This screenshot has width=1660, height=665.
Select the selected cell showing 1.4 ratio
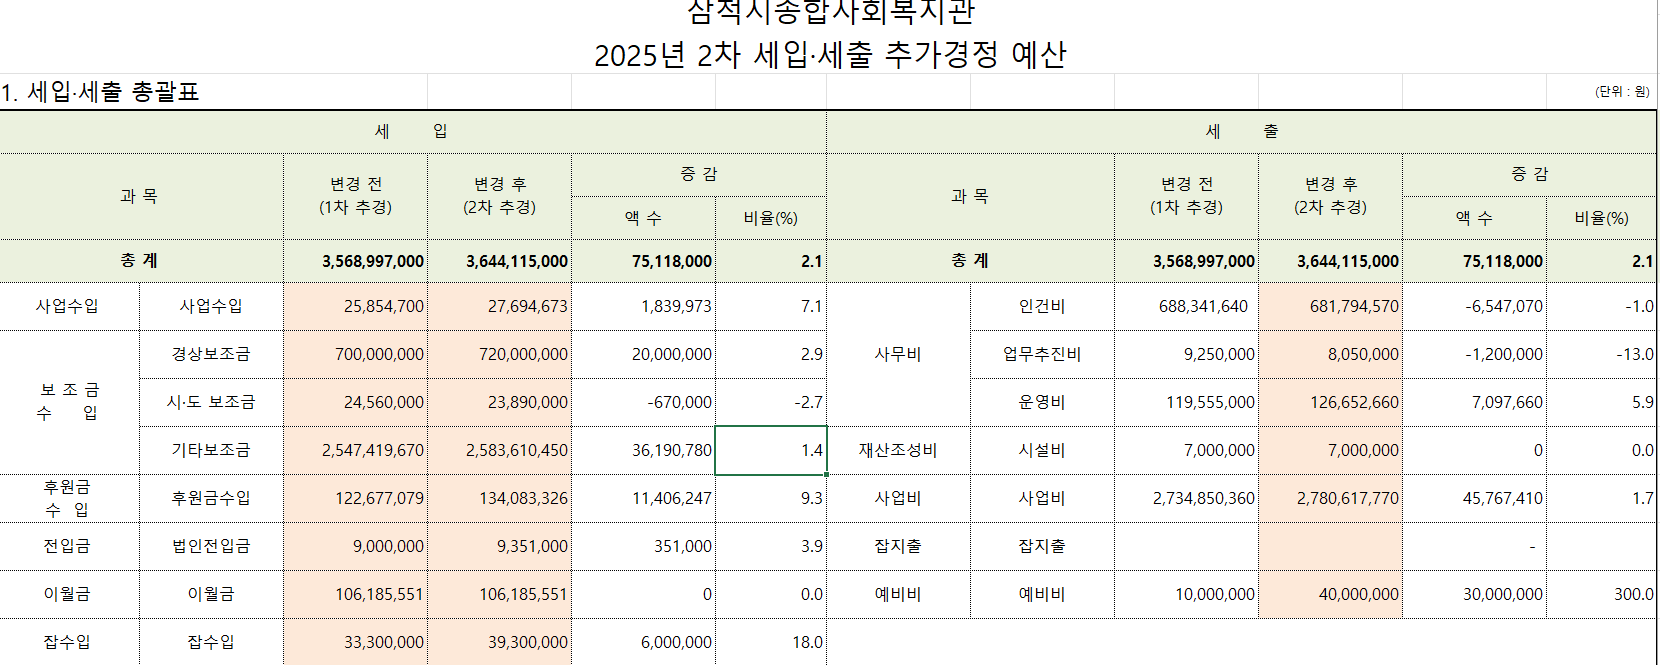tap(770, 450)
